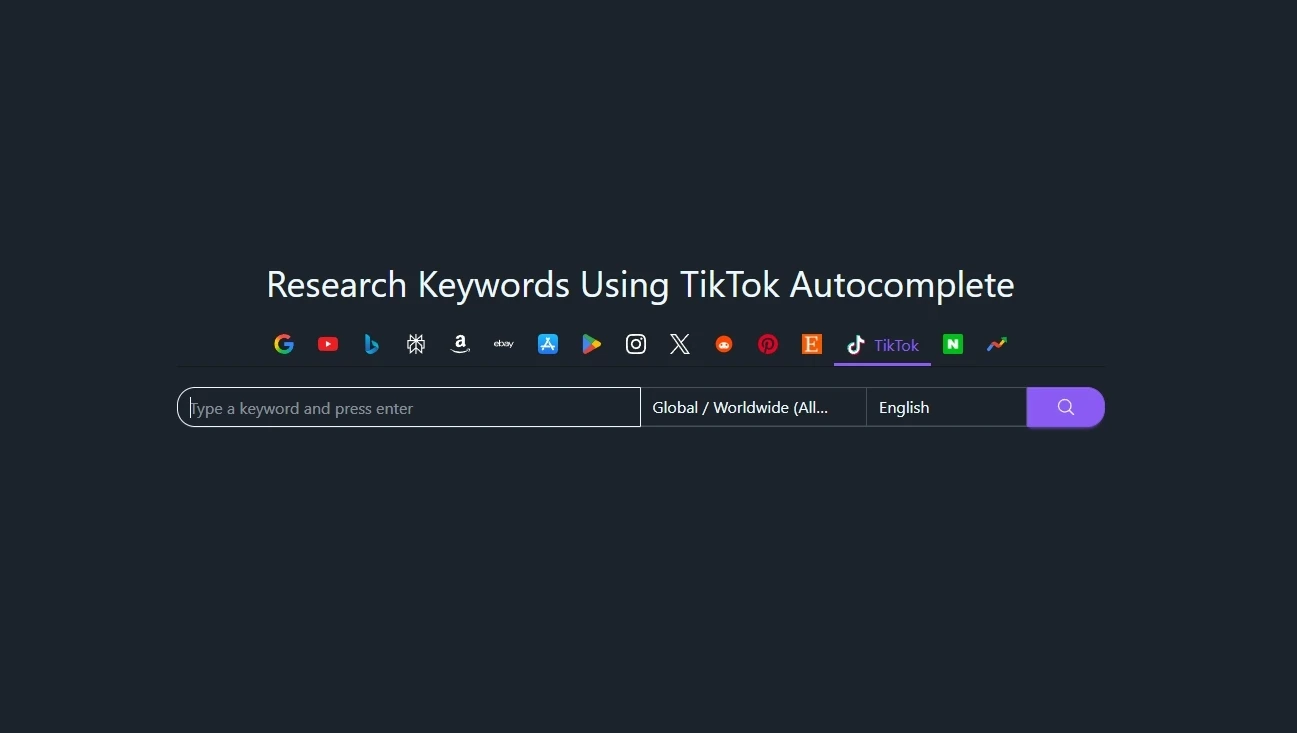Select the active TikTok tab
The height and width of the screenshot is (733, 1297).
click(x=882, y=345)
